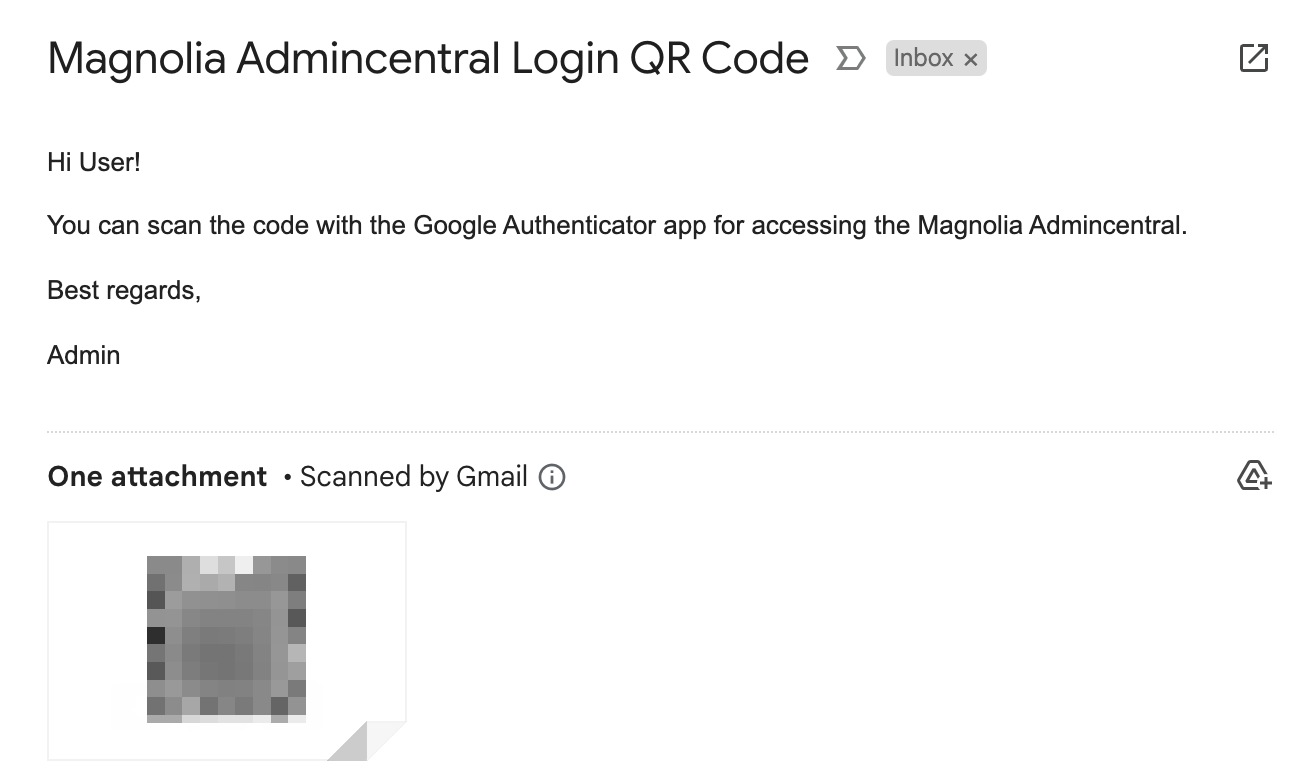
Task: Click the Inbox tag shown beside the subject
Action: point(925,58)
